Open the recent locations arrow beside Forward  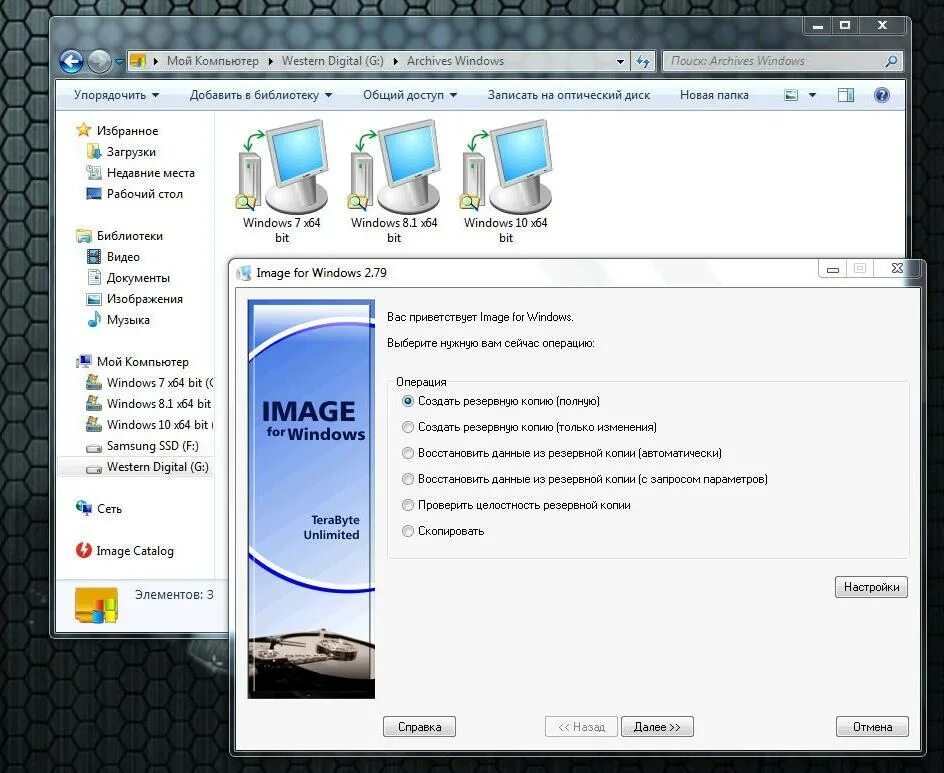(119, 61)
